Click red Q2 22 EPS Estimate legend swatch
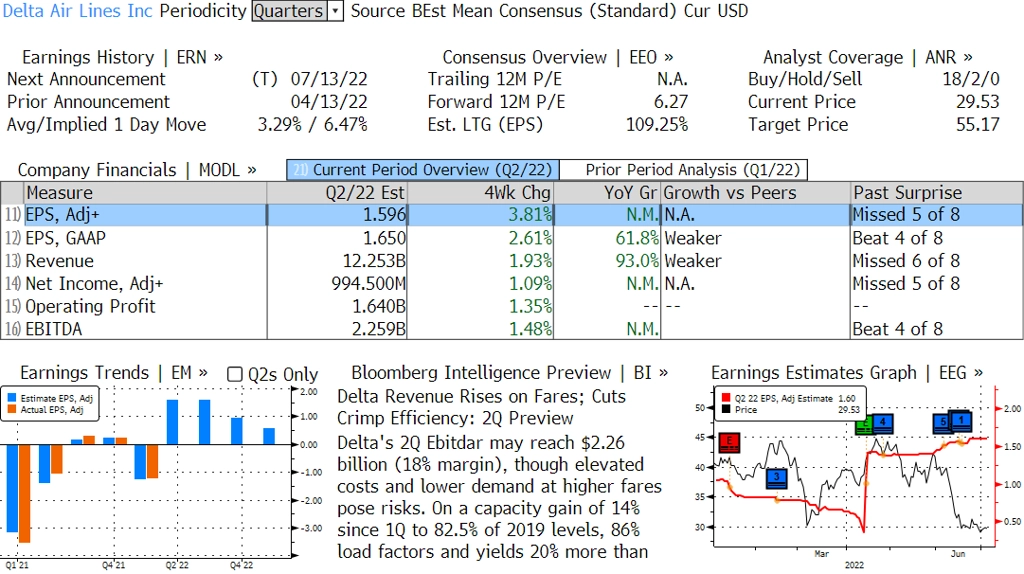1024x574 pixels. 726,398
